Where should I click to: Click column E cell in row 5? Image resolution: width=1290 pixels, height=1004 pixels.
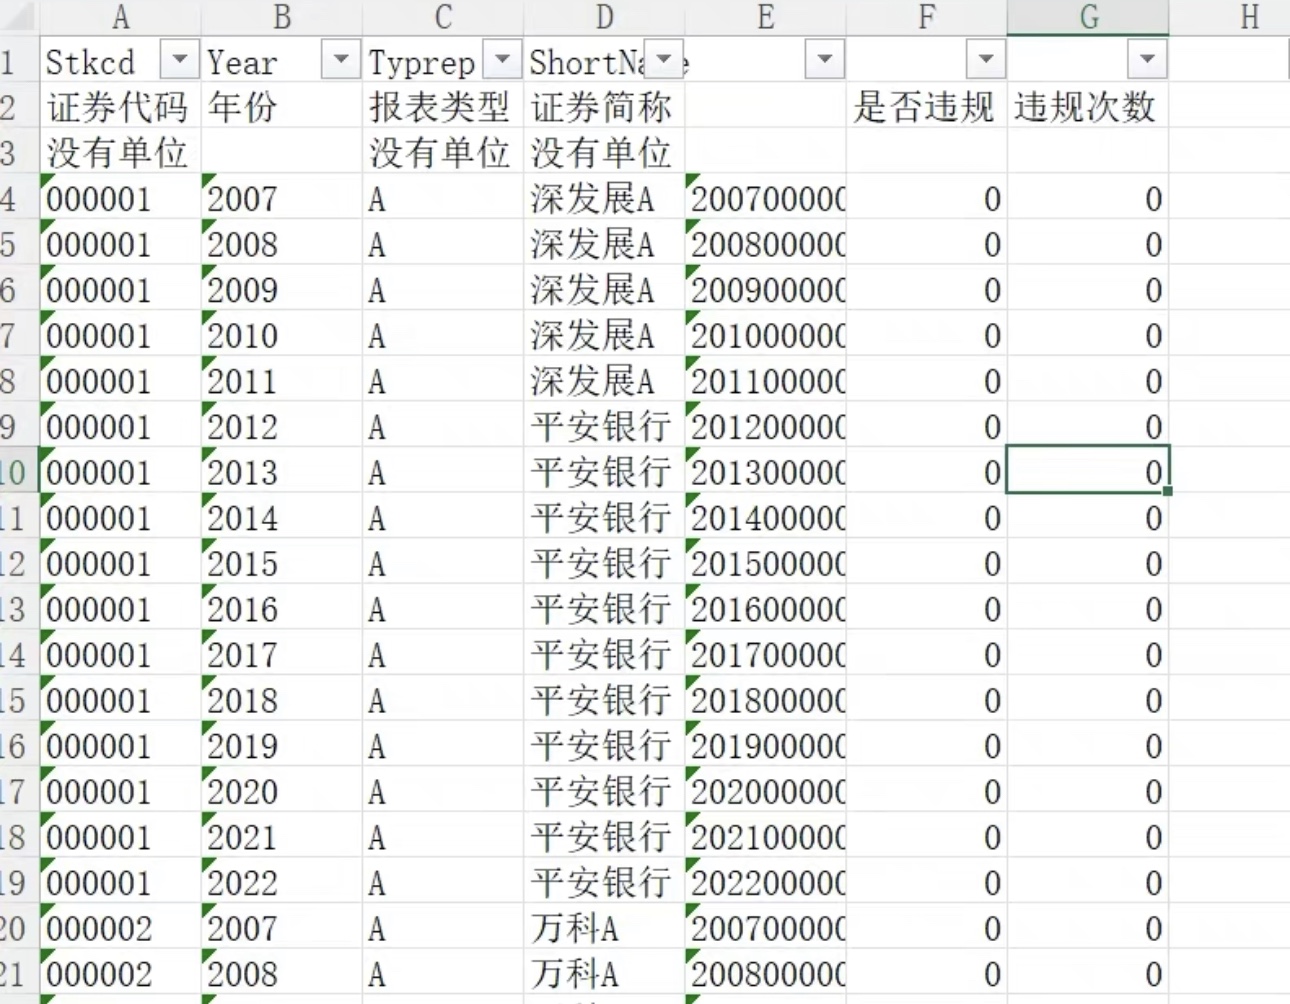(x=765, y=244)
